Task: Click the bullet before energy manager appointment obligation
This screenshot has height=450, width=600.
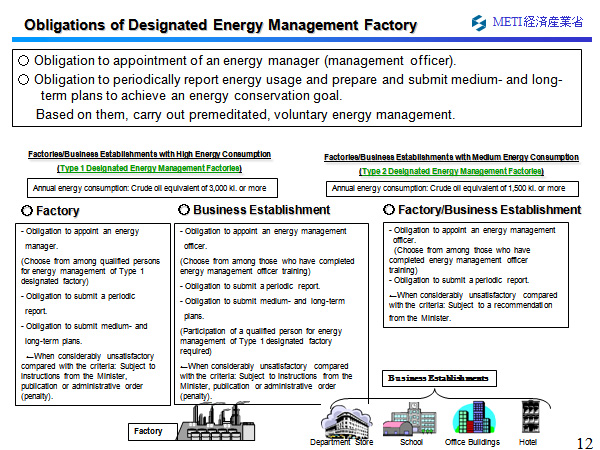Action: pos(24,61)
